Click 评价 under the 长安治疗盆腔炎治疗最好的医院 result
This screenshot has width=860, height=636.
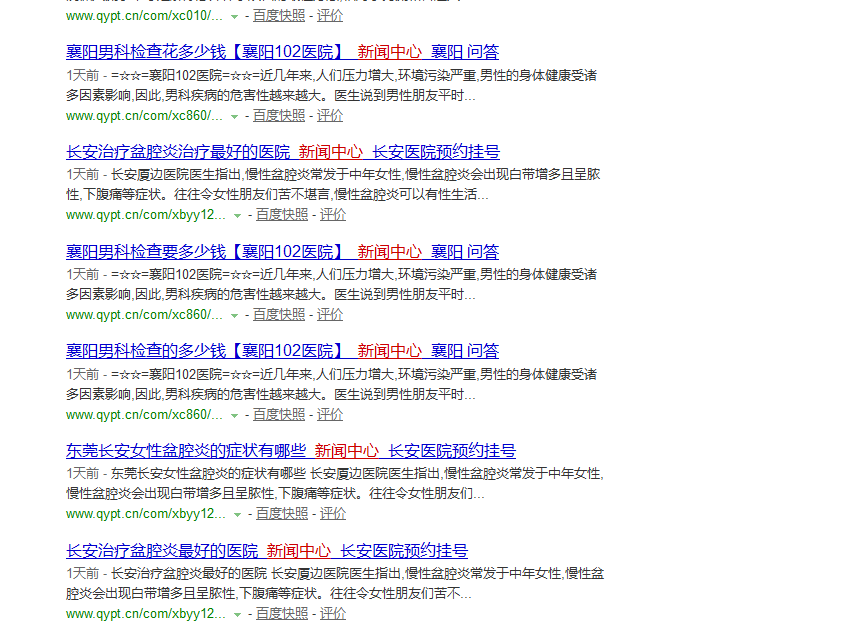[x=332, y=214]
